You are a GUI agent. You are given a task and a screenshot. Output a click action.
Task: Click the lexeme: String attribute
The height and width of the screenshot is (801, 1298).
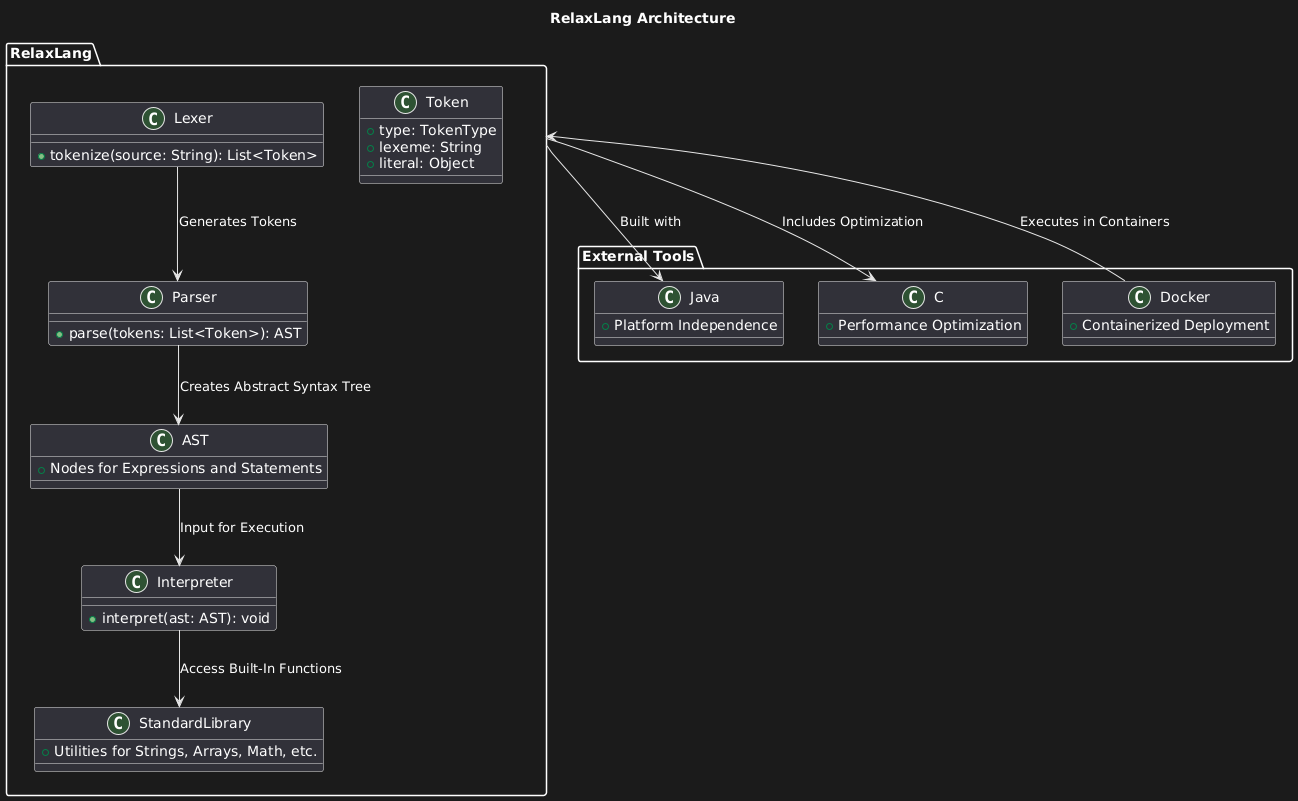430,147
